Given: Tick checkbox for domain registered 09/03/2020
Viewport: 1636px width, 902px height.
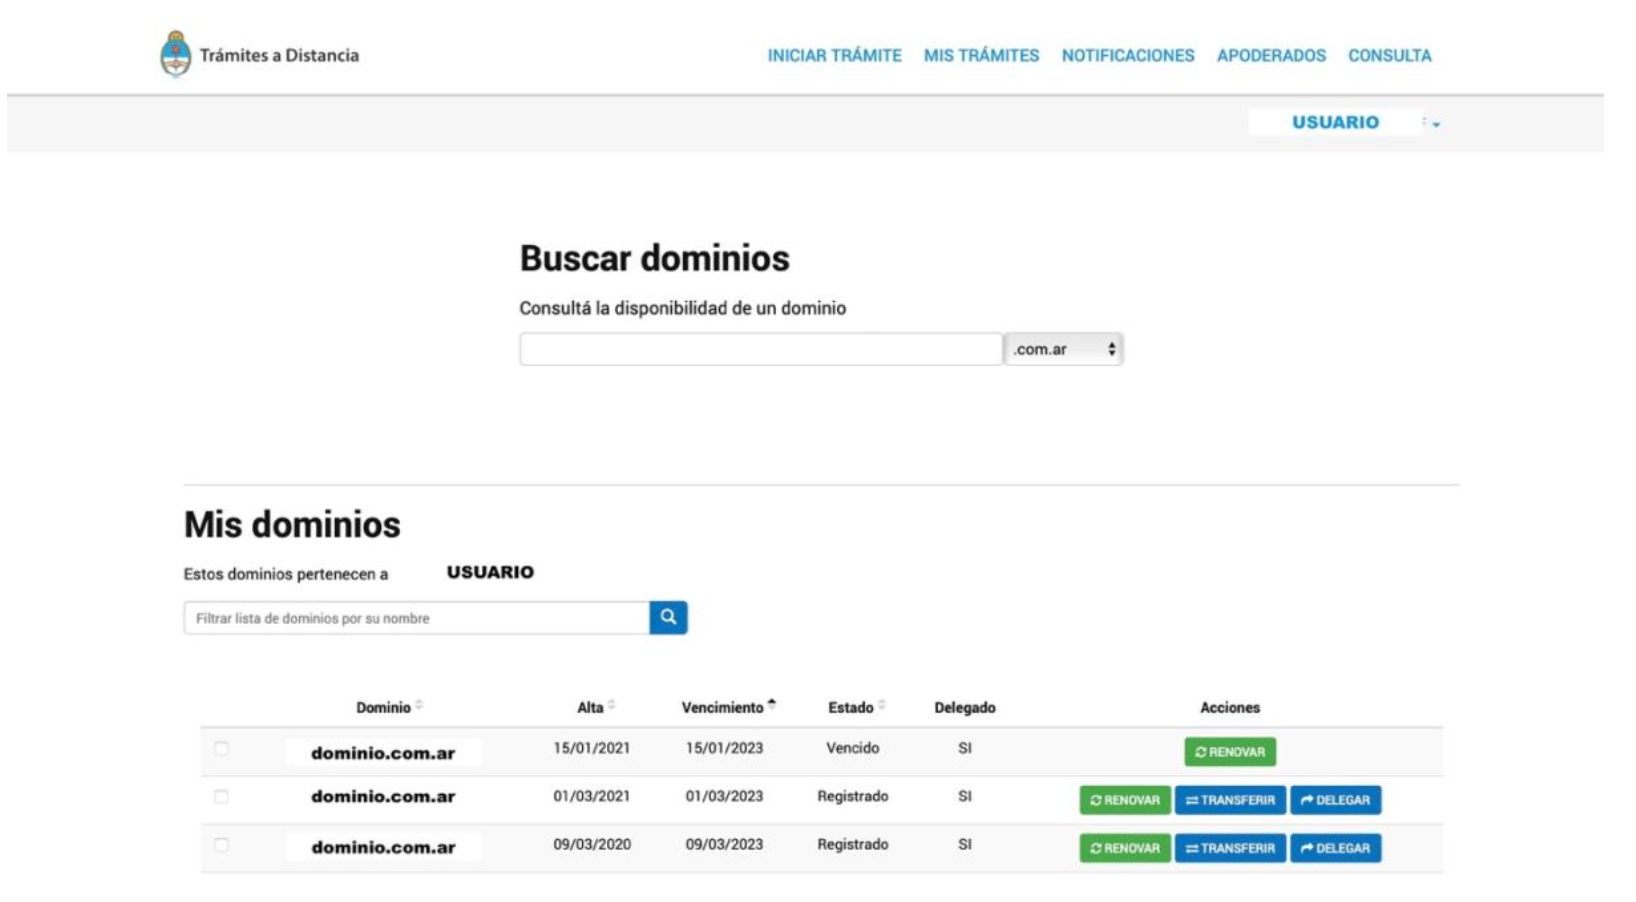Looking at the screenshot, I should point(221,845).
